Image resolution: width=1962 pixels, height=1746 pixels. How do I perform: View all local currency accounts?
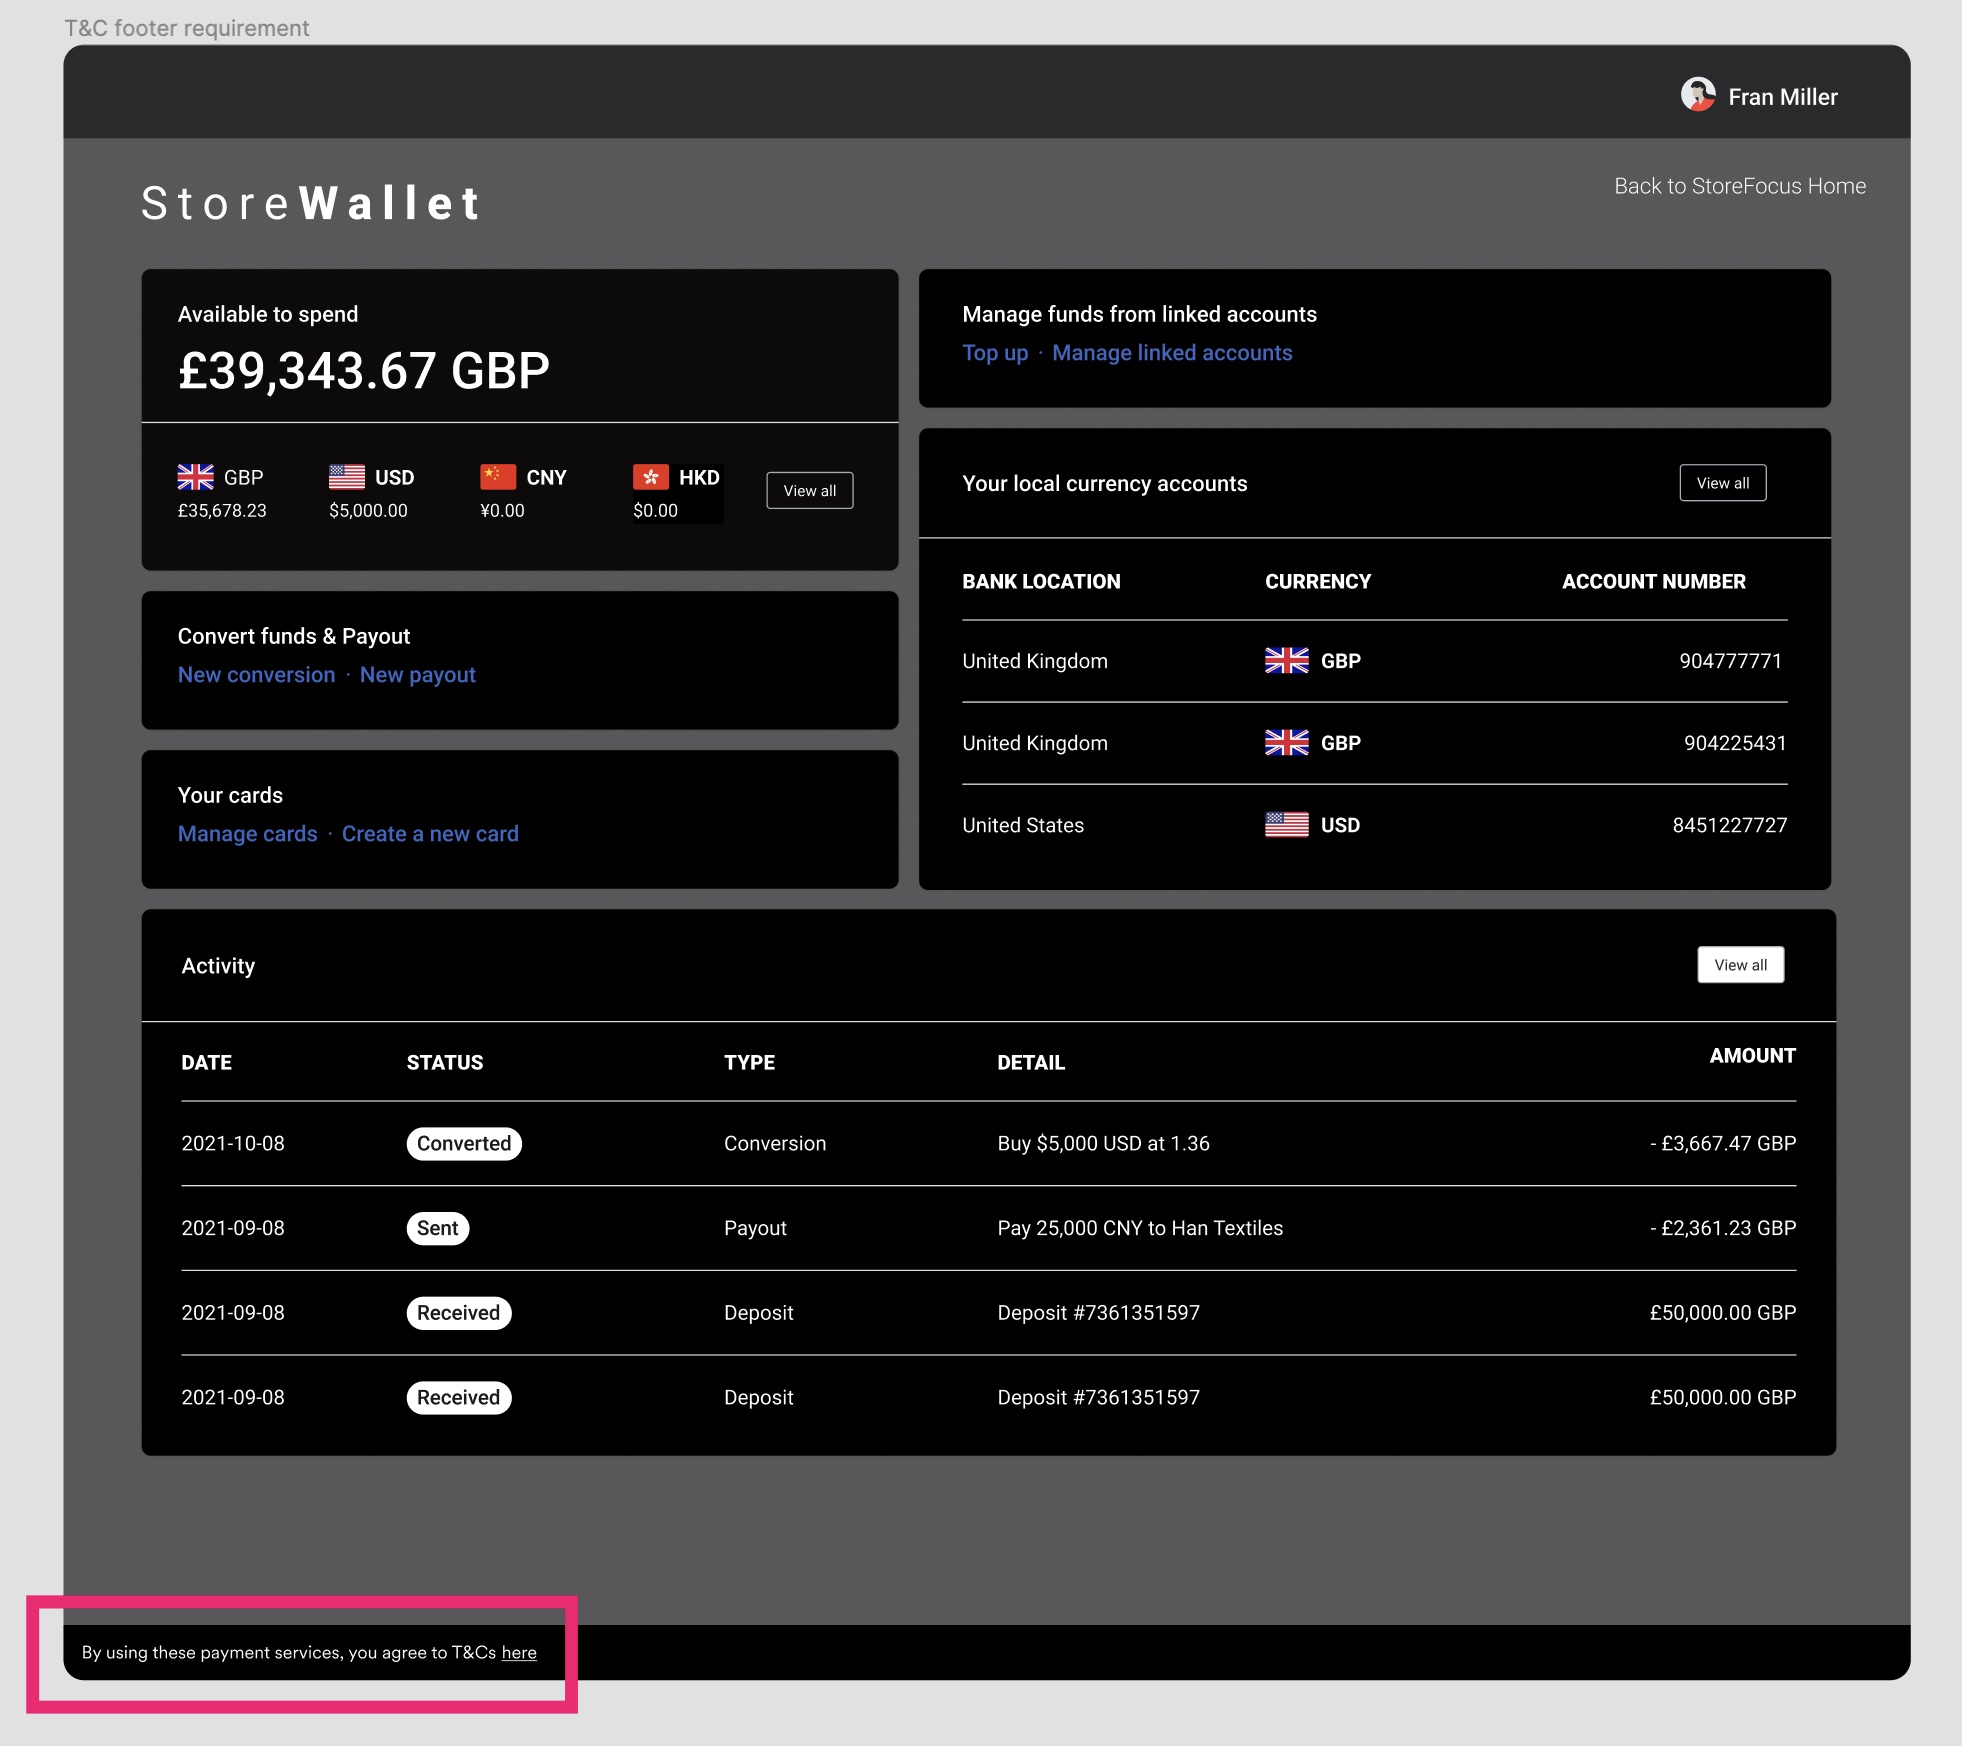pyautogui.click(x=1722, y=483)
